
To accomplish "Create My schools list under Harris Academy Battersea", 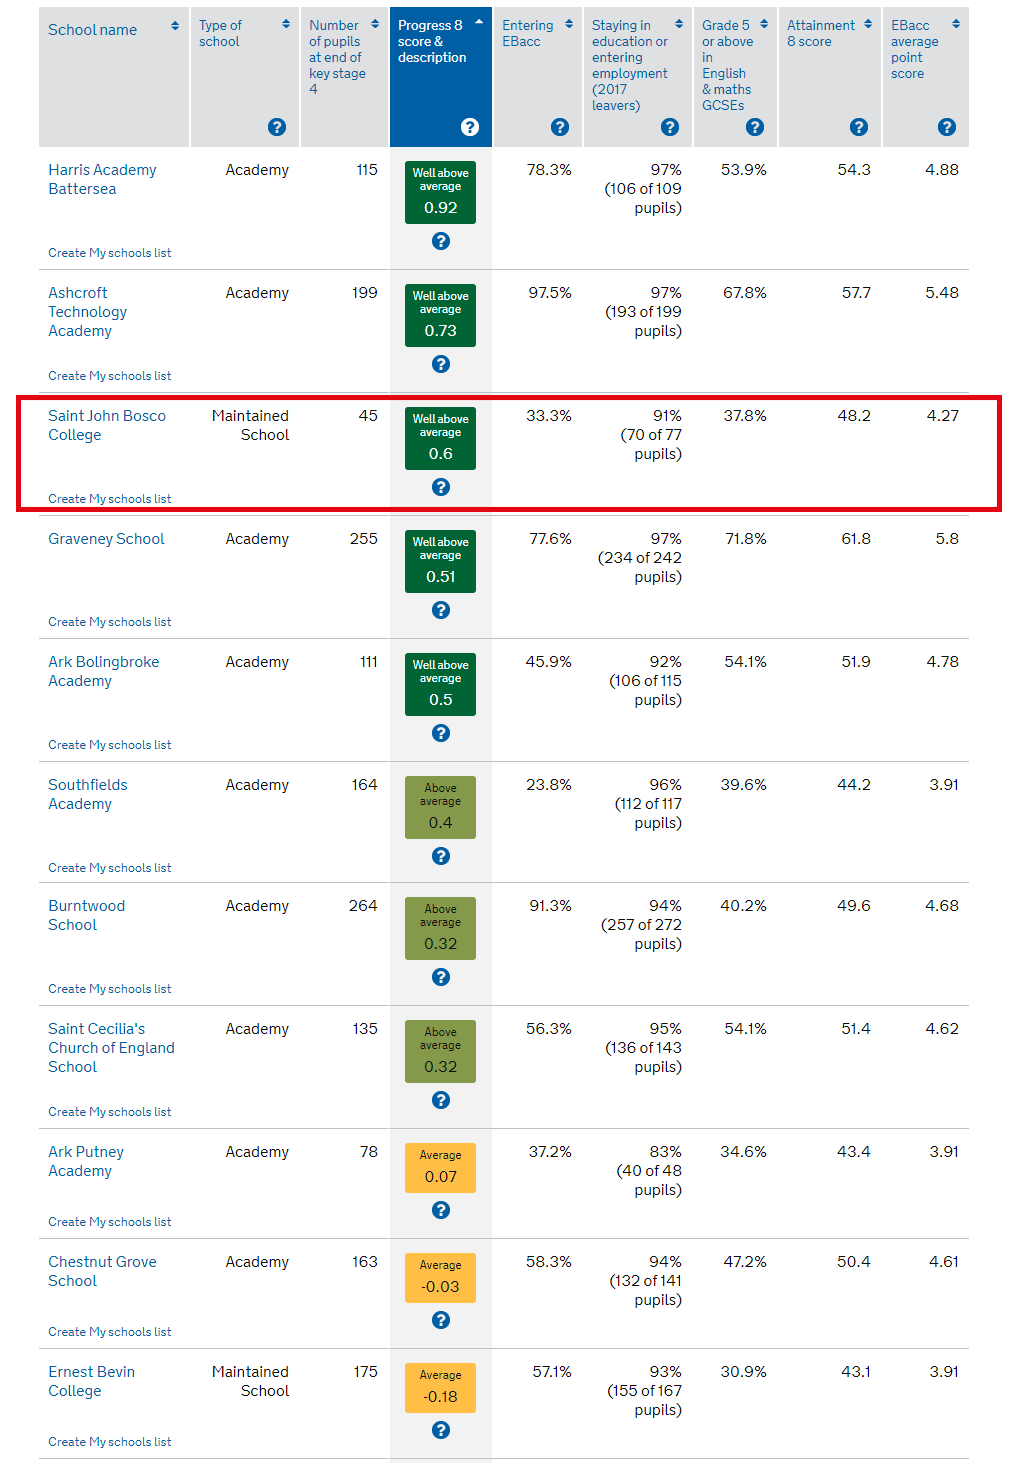I will (x=110, y=253).
